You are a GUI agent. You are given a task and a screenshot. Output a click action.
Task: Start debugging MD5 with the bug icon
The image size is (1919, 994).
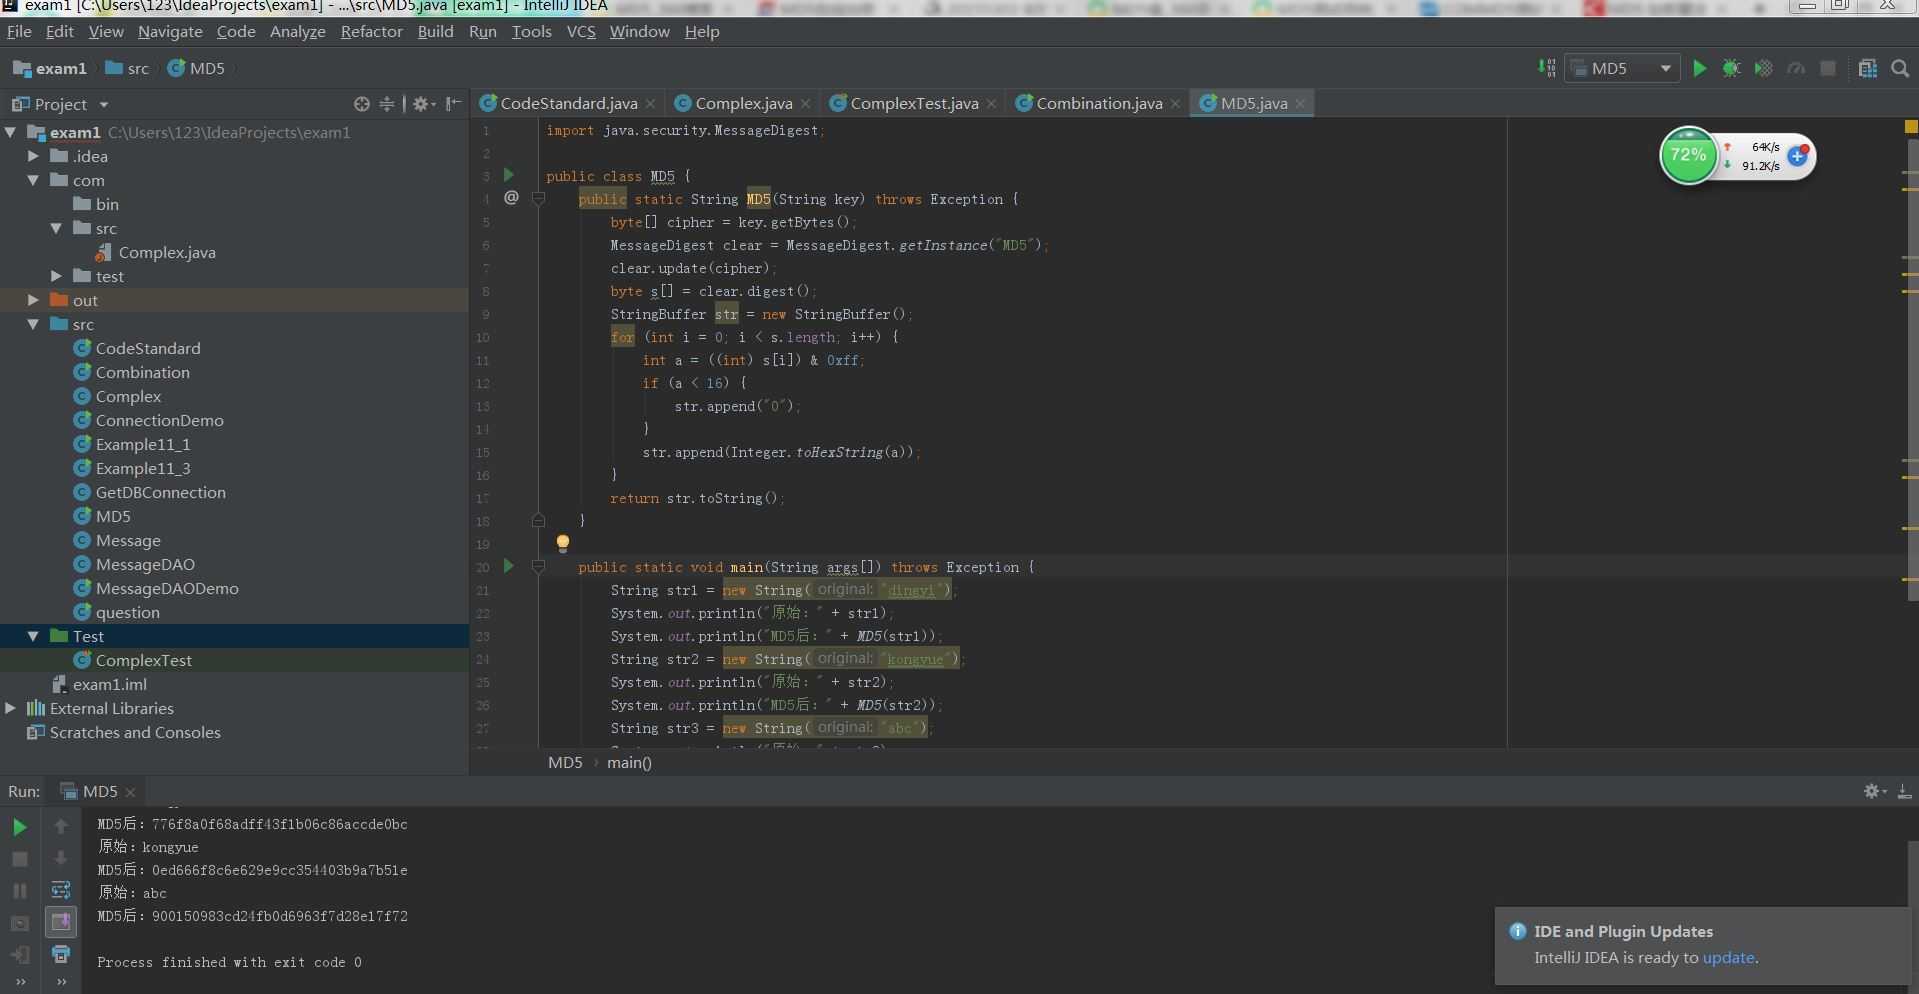point(1731,68)
